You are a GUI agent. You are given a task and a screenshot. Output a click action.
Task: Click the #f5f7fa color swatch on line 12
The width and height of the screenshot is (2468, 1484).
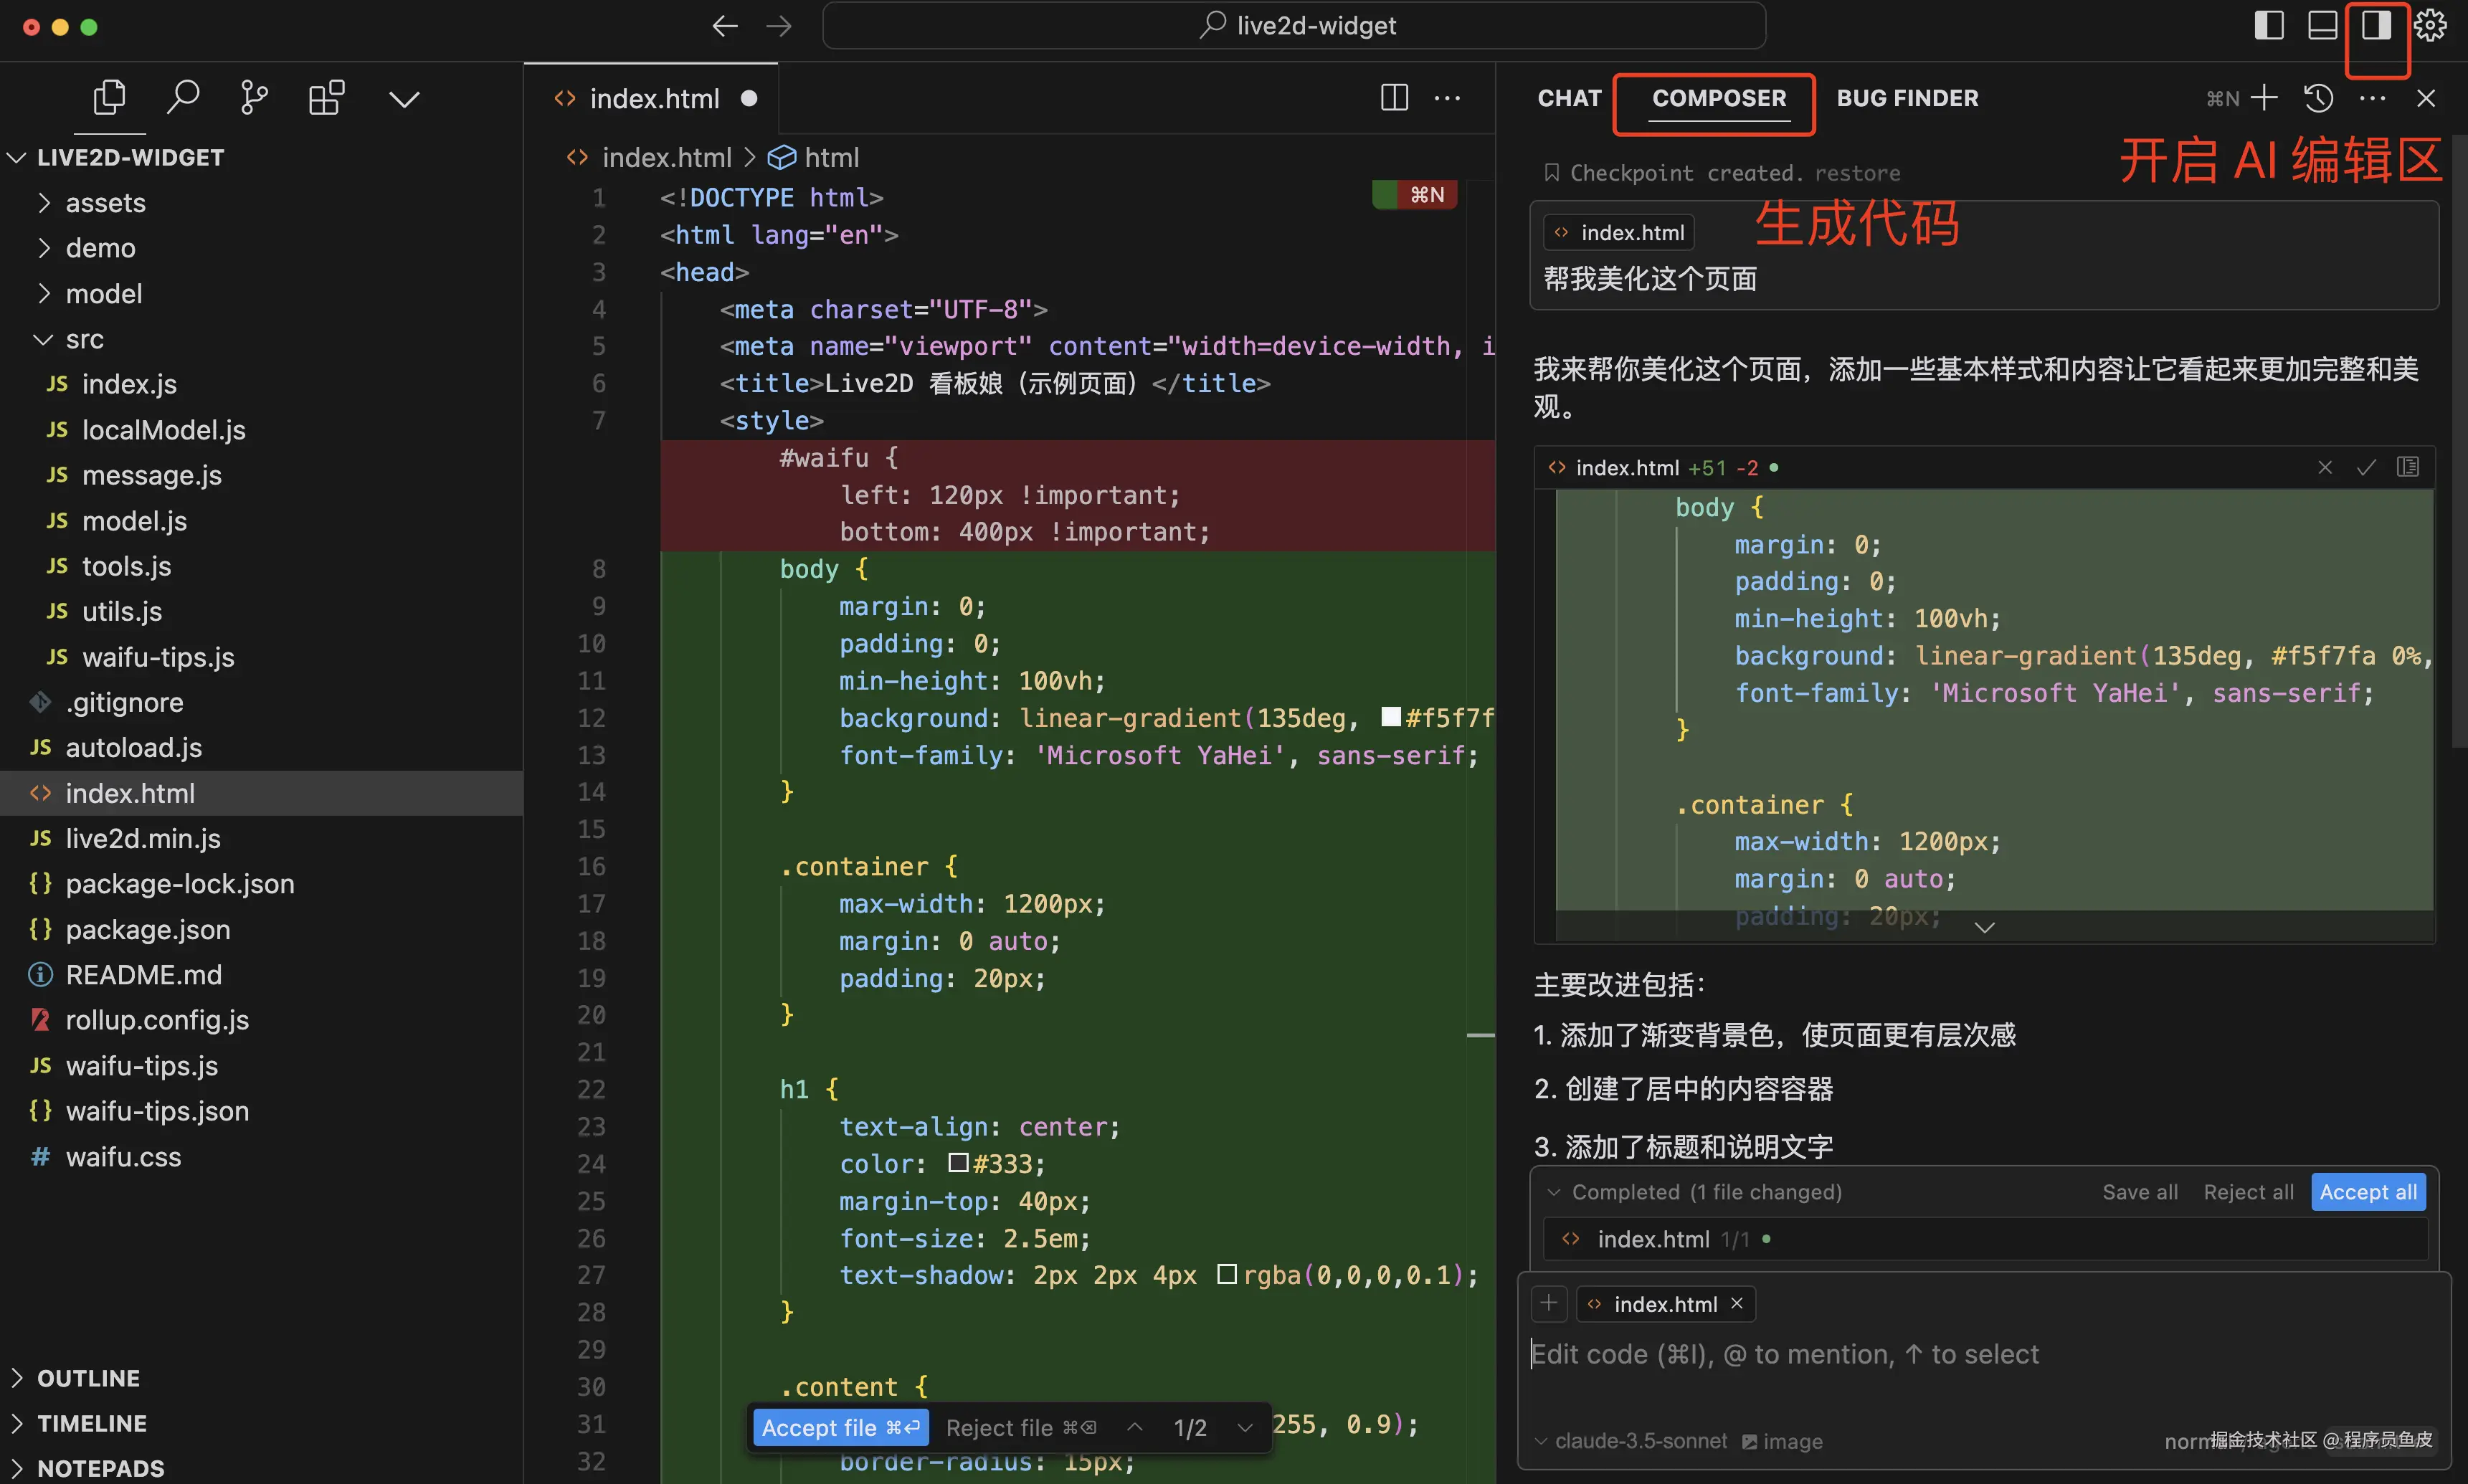[x=1390, y=717]
